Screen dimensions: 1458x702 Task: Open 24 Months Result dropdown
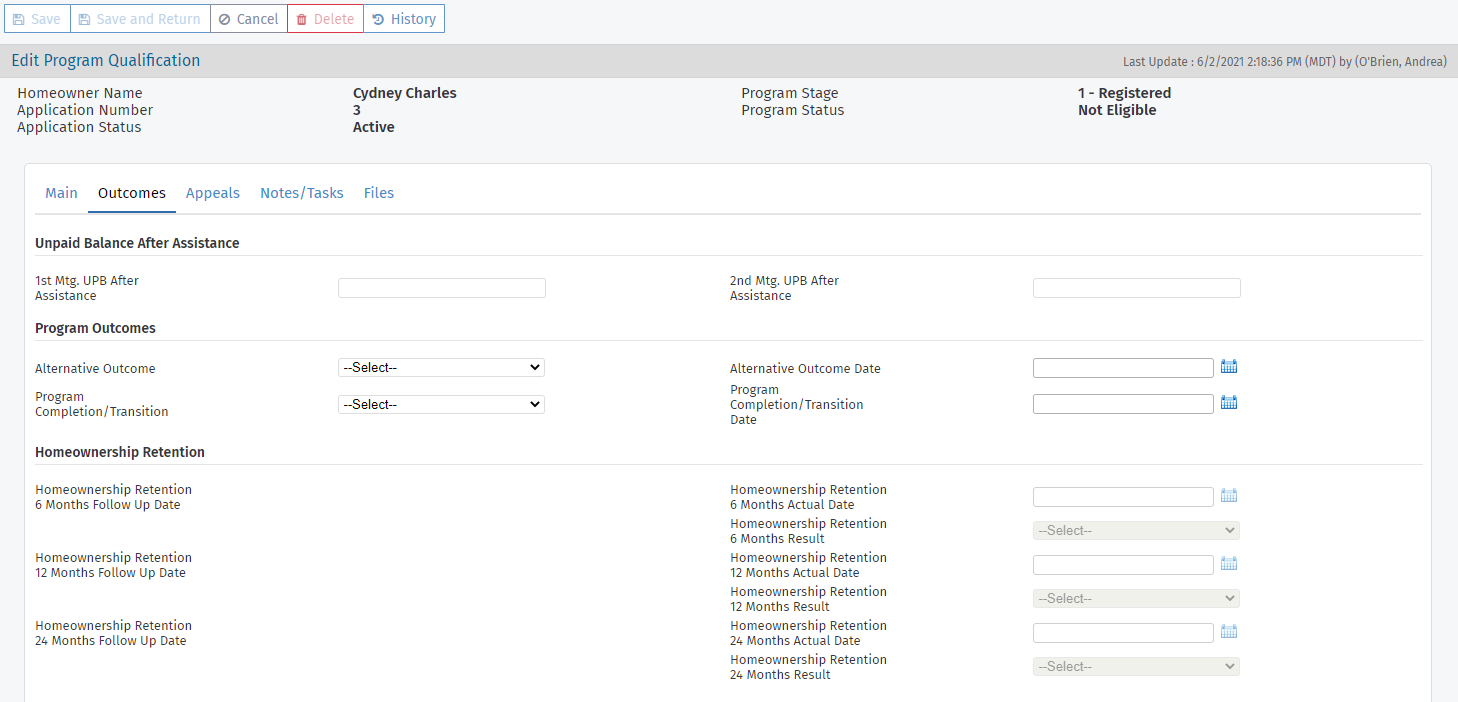[x=1136, y=667]
